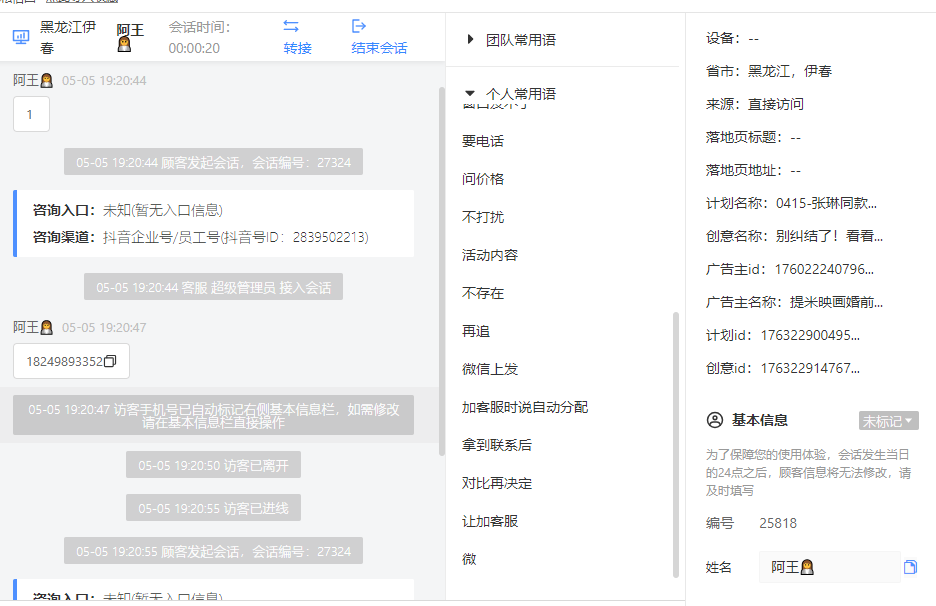The image size is (936, 606).
Task: Click the 落地页地址 row
Action: 753,170
